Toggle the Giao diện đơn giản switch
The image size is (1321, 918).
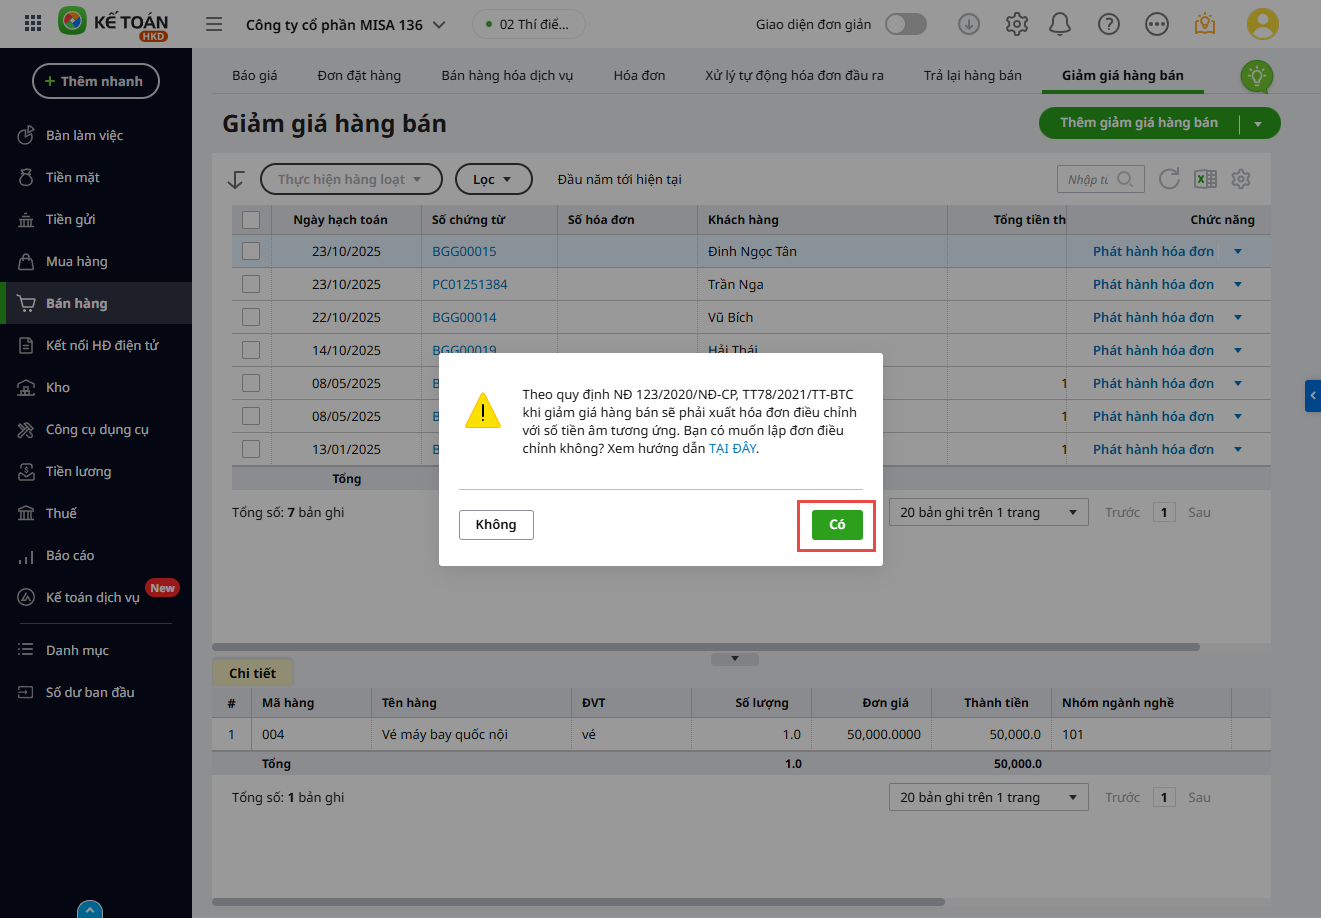tap(905, 24)
